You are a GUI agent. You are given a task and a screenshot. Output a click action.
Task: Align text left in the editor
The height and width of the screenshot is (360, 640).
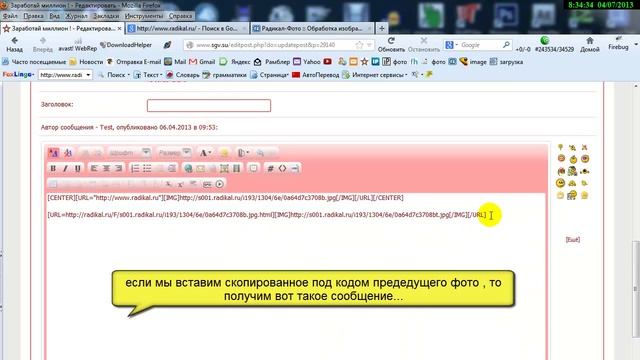94,169
